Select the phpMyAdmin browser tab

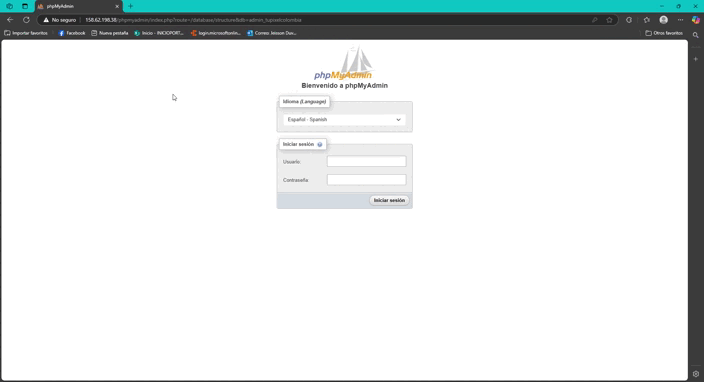coord(78,6)
